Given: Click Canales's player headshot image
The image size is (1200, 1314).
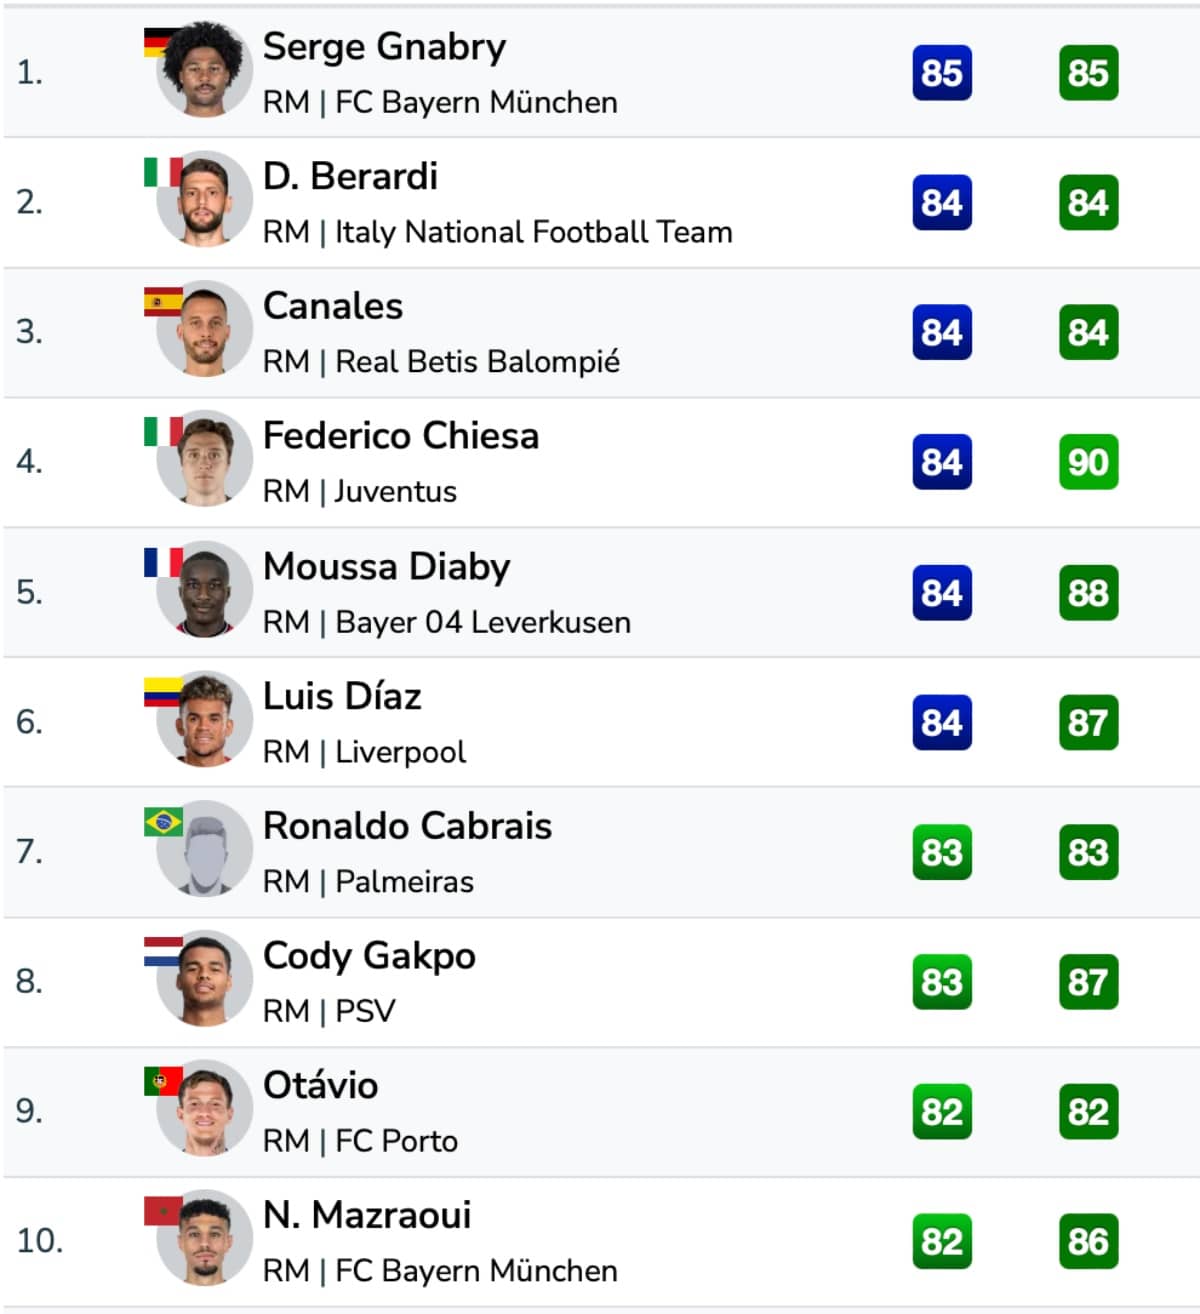Looking at the screenshot, I should coord(204,329).
